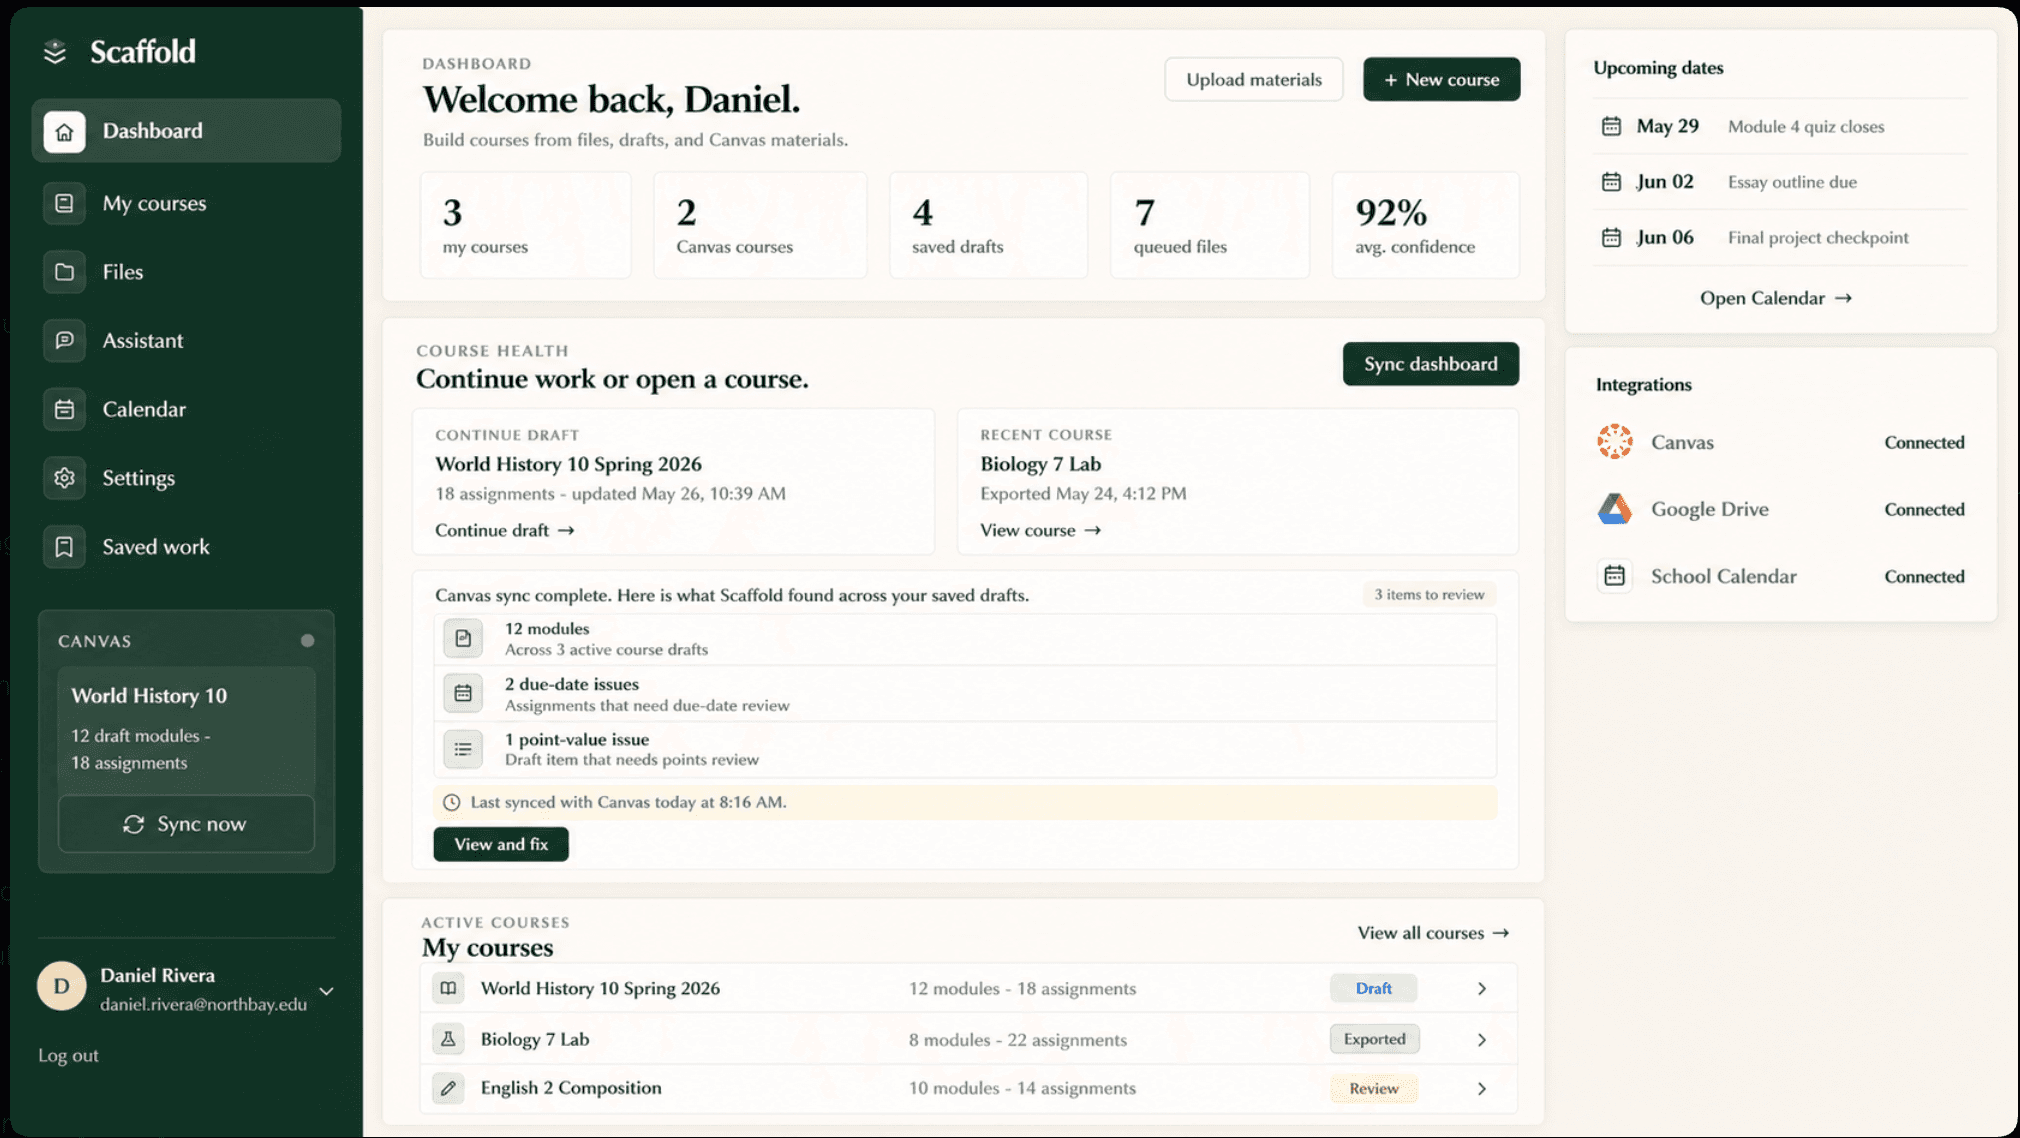Click the calendar icon beside Jun 06
The image size is (2020, 1138).
pyautogui.click(x=1611, y=237)
